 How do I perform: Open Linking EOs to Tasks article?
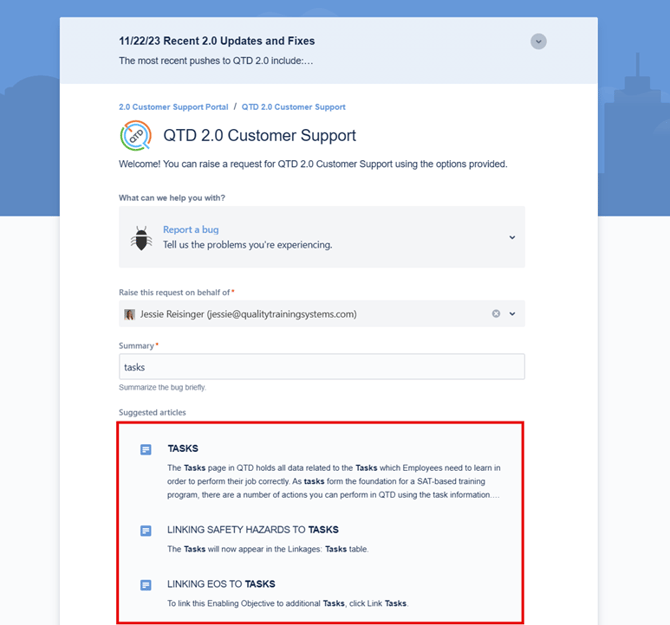pyautogui.click(x=221, y=584)
